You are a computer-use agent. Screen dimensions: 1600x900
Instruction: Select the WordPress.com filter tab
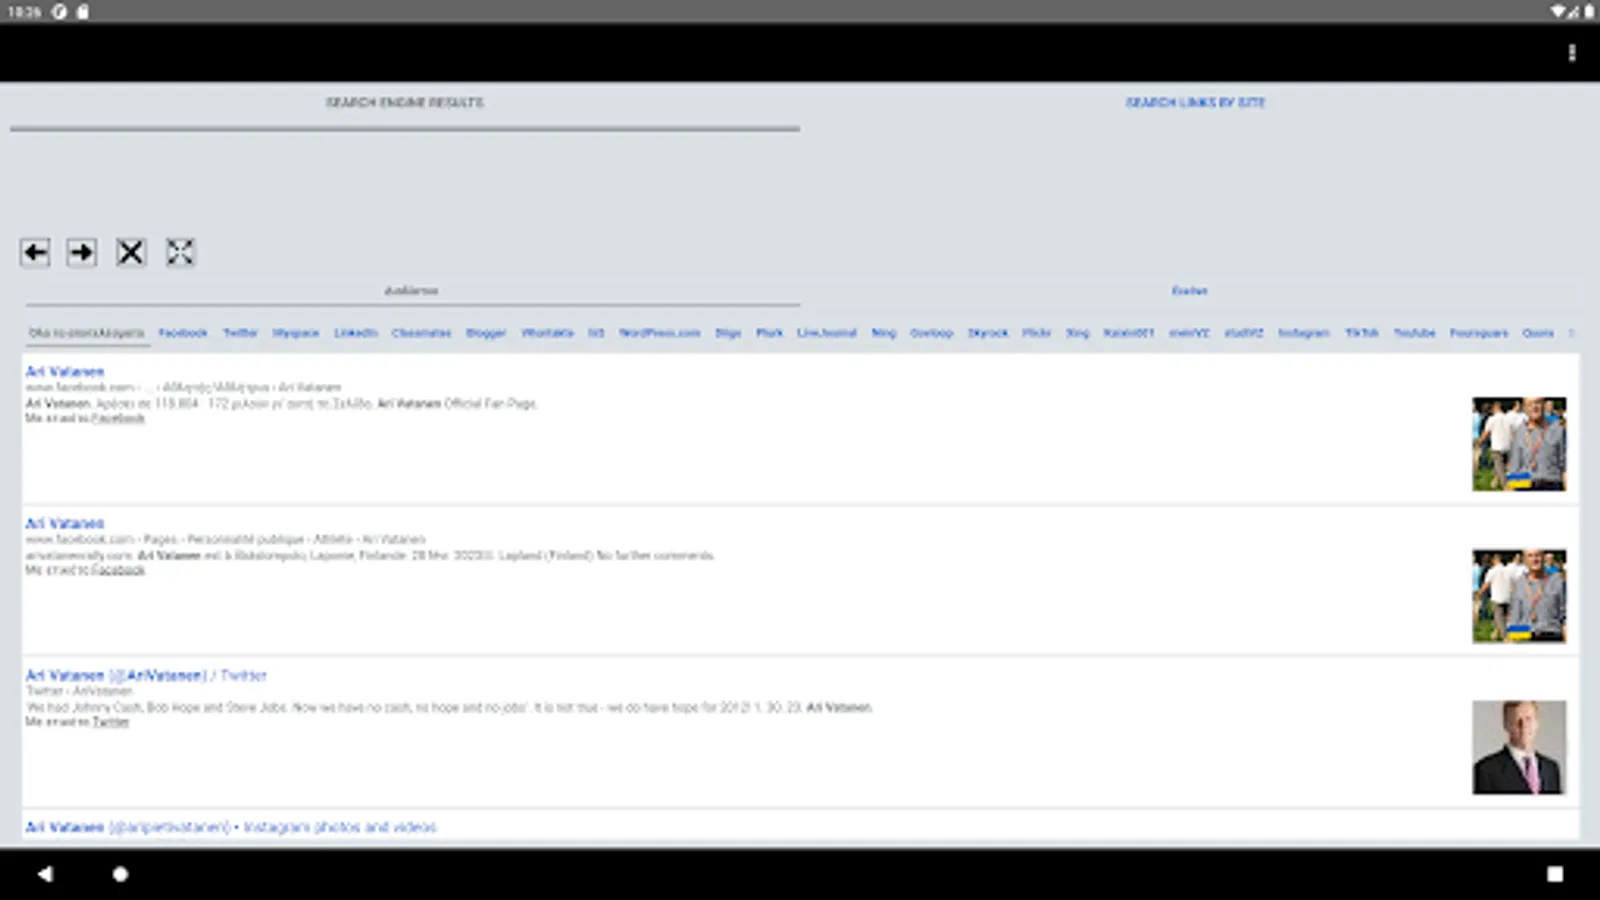click(659, 333)
